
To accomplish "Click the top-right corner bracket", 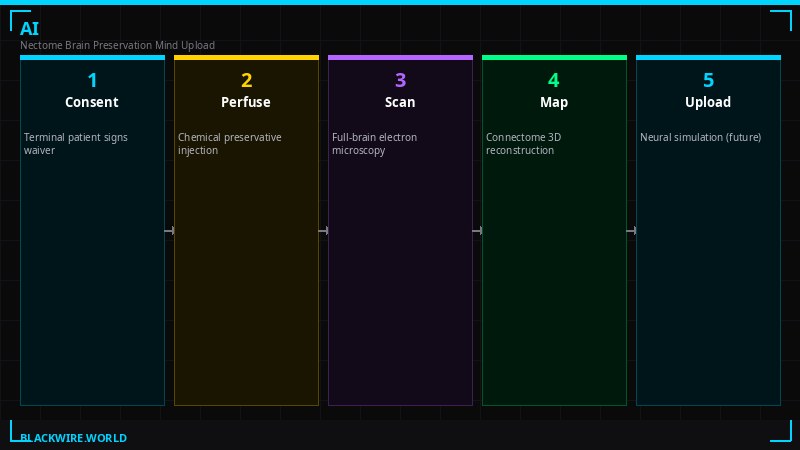I will pyautogui.click(x=781, y=19).
